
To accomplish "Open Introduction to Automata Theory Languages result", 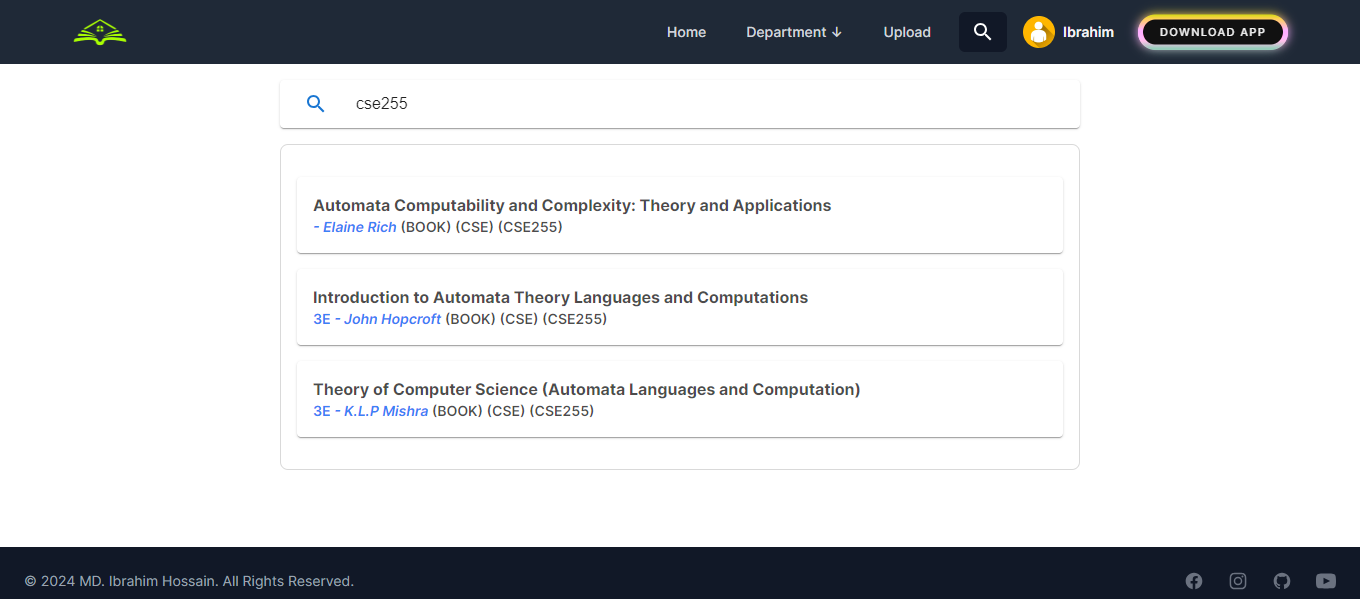I will click(x=680, y=307).
